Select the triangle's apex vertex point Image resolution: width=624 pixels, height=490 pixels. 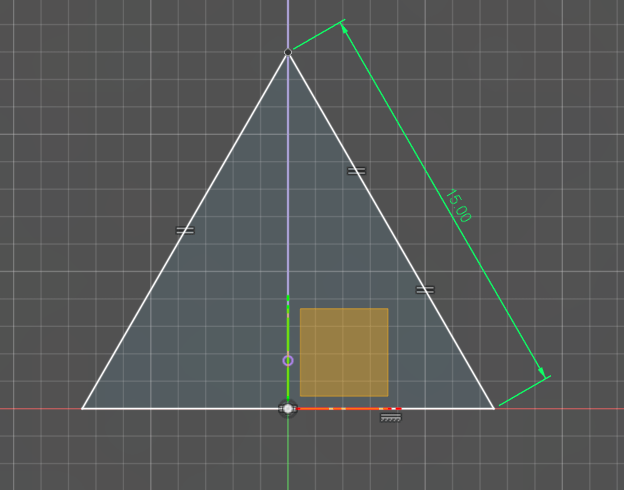tap(288, 52)
